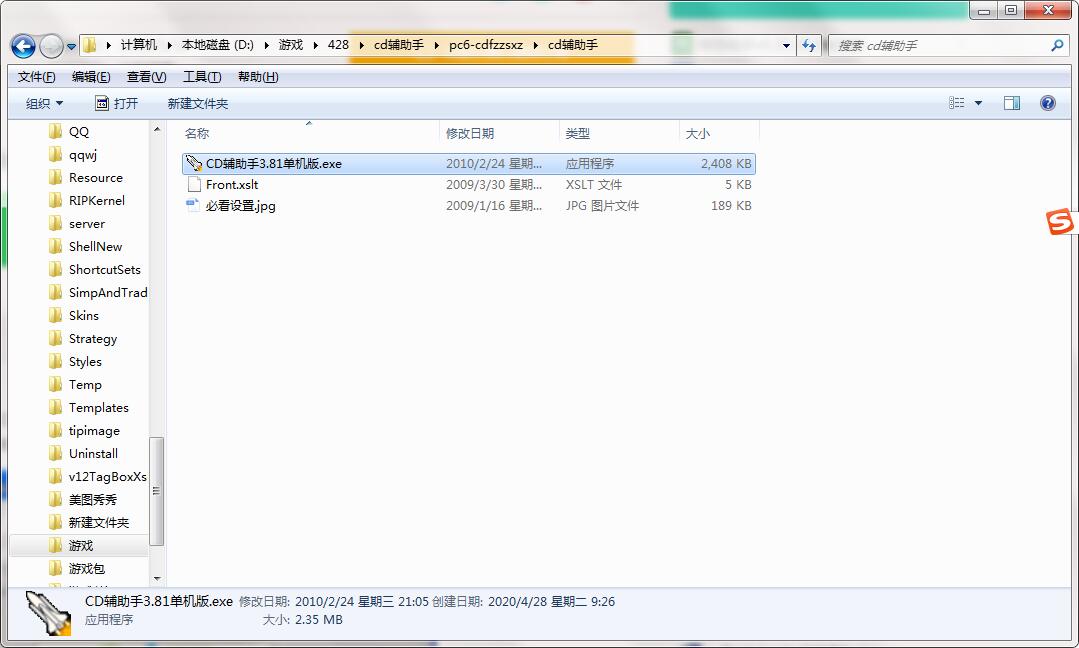The image size is (1079, 648).
Task: Open the RIPKernel folder in the tree
Action: 96,200
